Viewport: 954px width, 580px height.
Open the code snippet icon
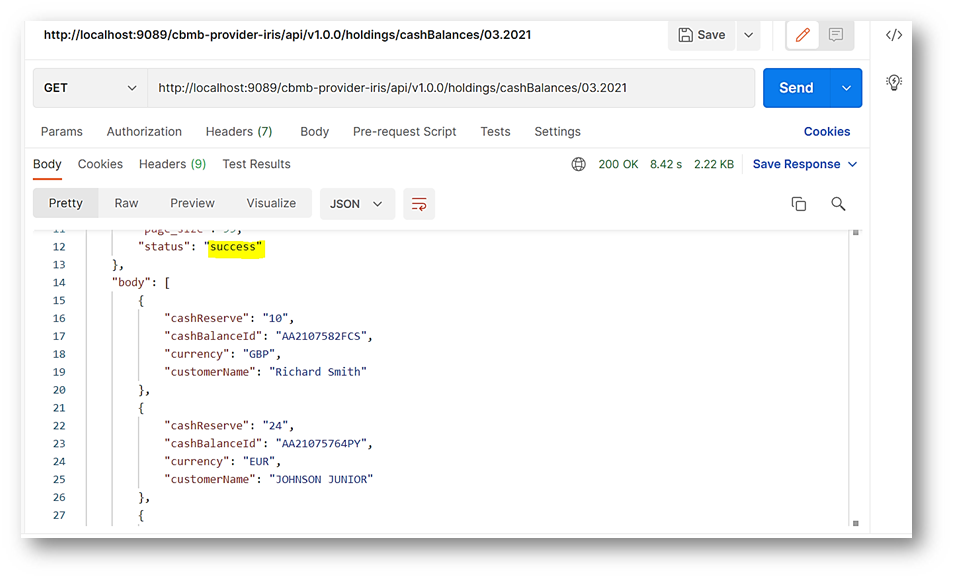click(x=894, y=35)
